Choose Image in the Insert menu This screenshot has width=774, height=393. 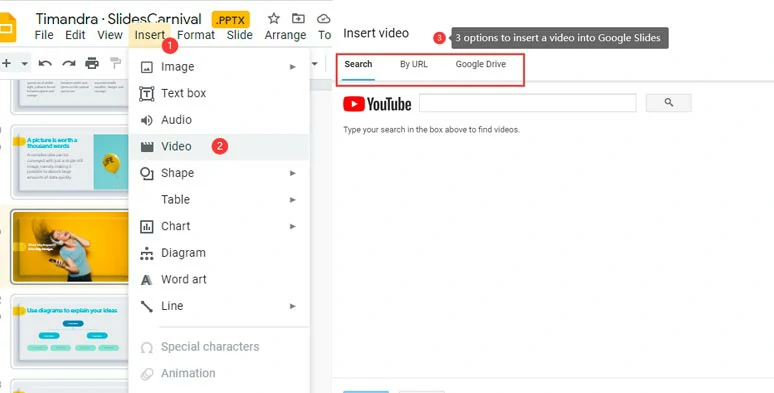coord(219,67)
